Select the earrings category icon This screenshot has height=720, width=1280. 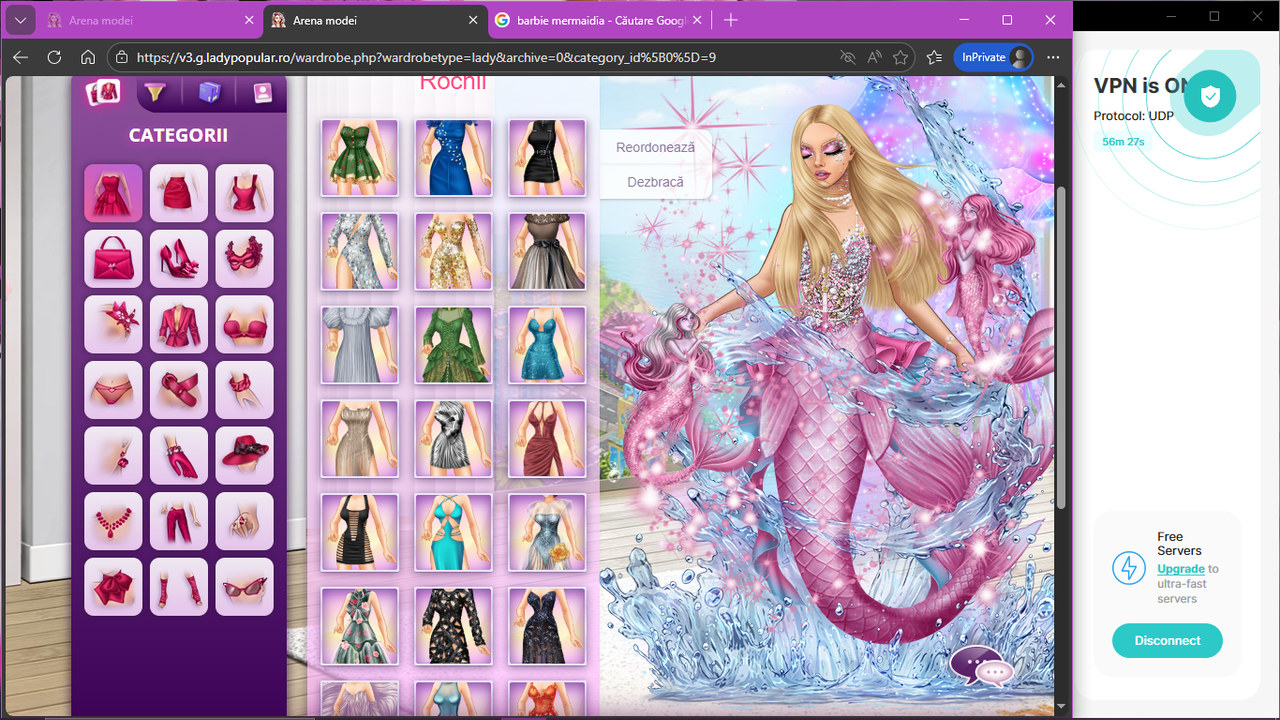[113, 456]
